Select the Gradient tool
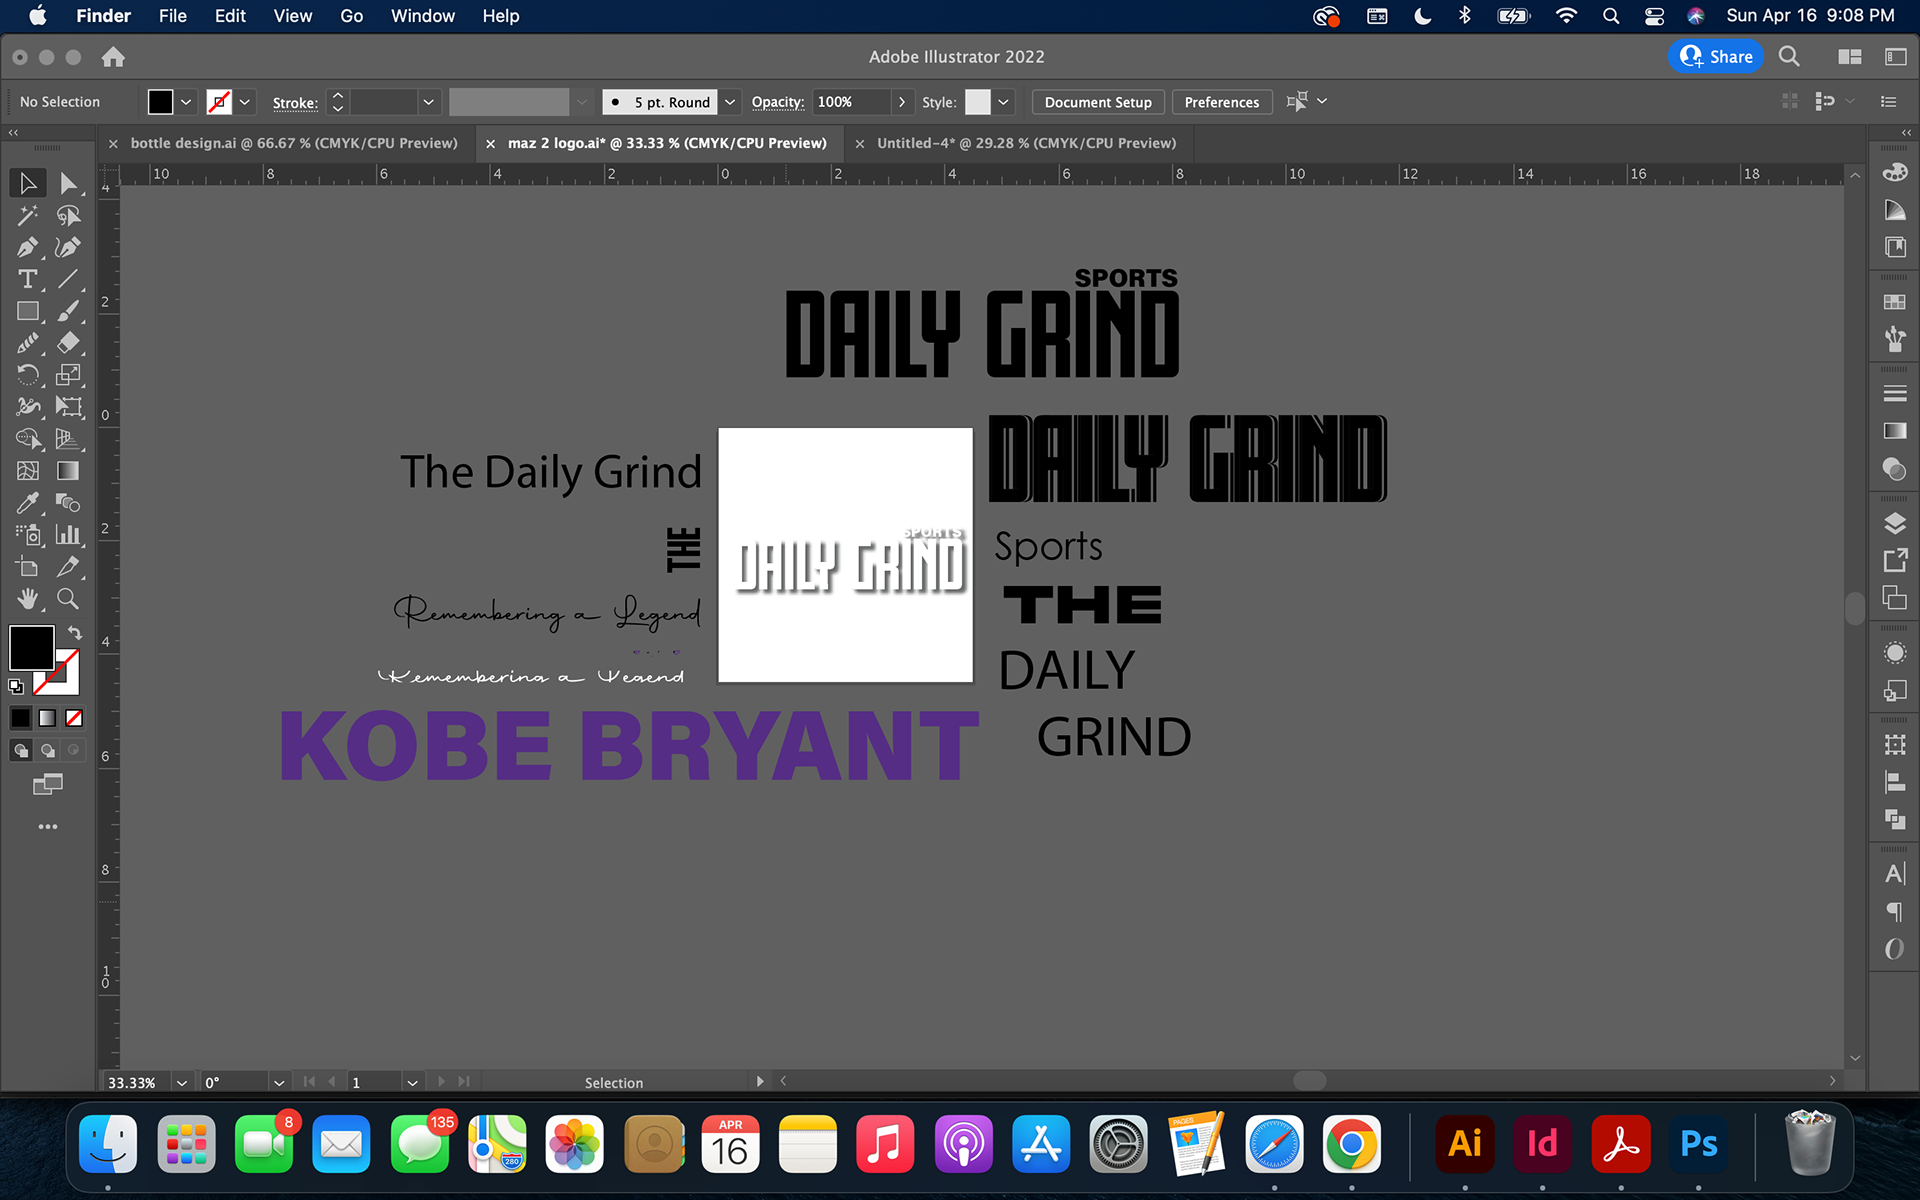Viewport: 1920px width, 1200px height. 68,471
